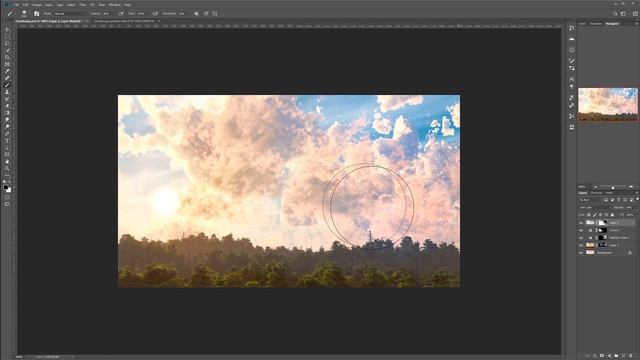This screenshot has height=360, width=640.
Task: Click the background color swatch
Action: coord(9,190)
